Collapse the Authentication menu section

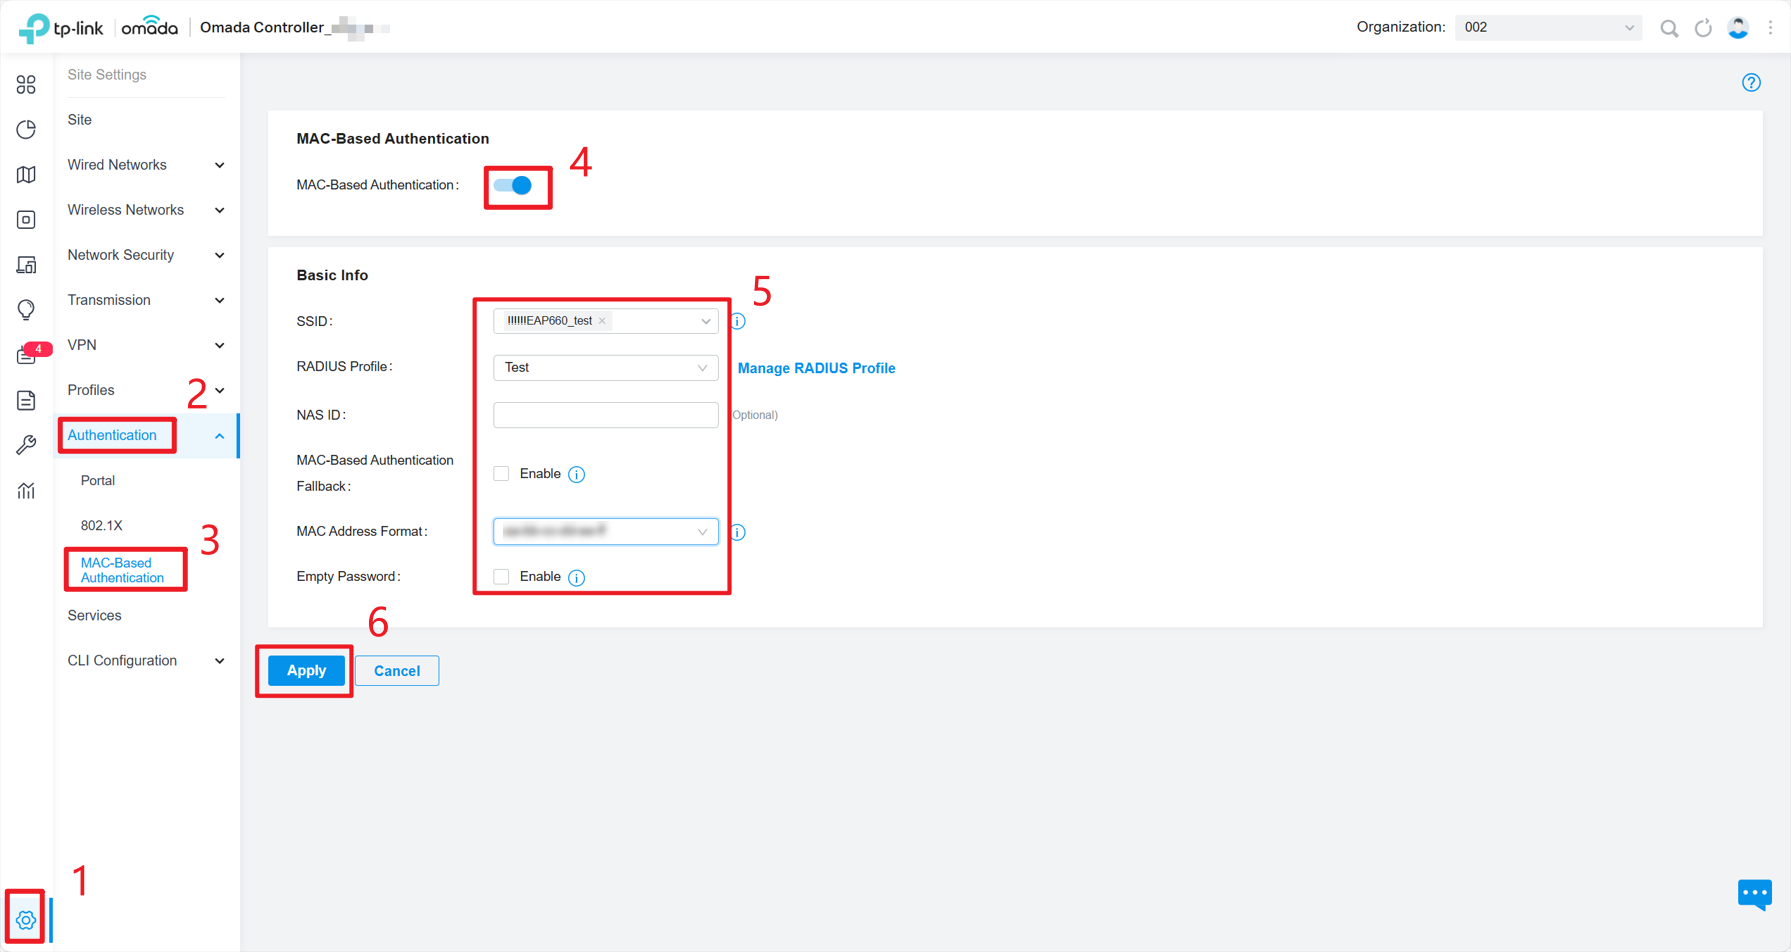coord(116,435)
